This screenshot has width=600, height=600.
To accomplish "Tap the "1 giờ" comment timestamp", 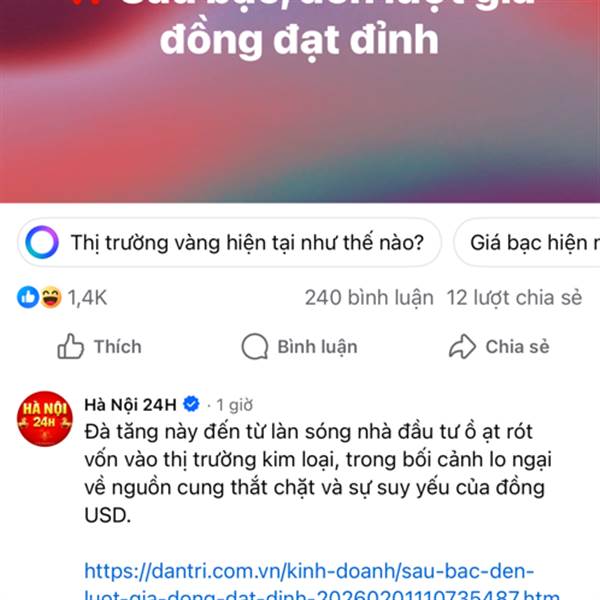I will tap(234, 405).
